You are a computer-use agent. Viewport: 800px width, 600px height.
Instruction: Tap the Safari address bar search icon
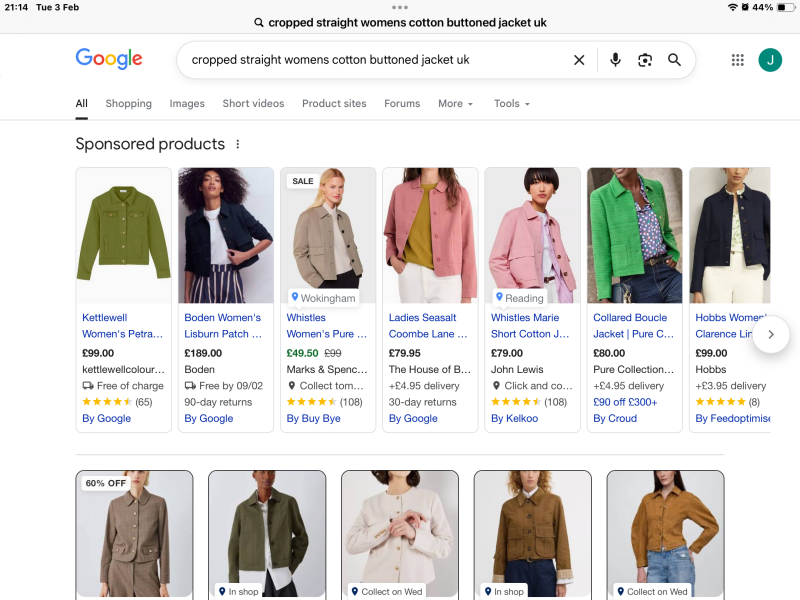tap(259, 22)
